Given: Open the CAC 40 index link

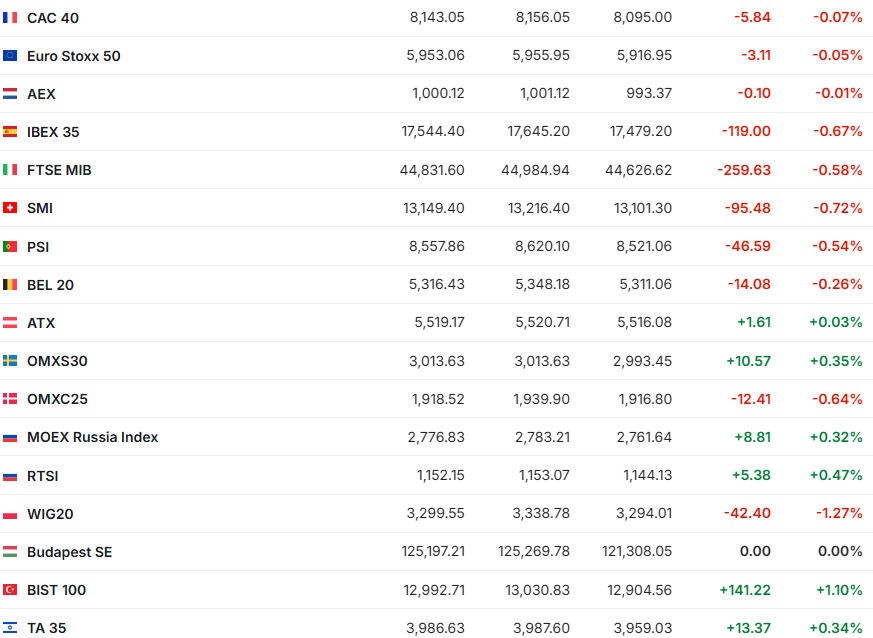Looking at the screenshot, I should 53,18.
